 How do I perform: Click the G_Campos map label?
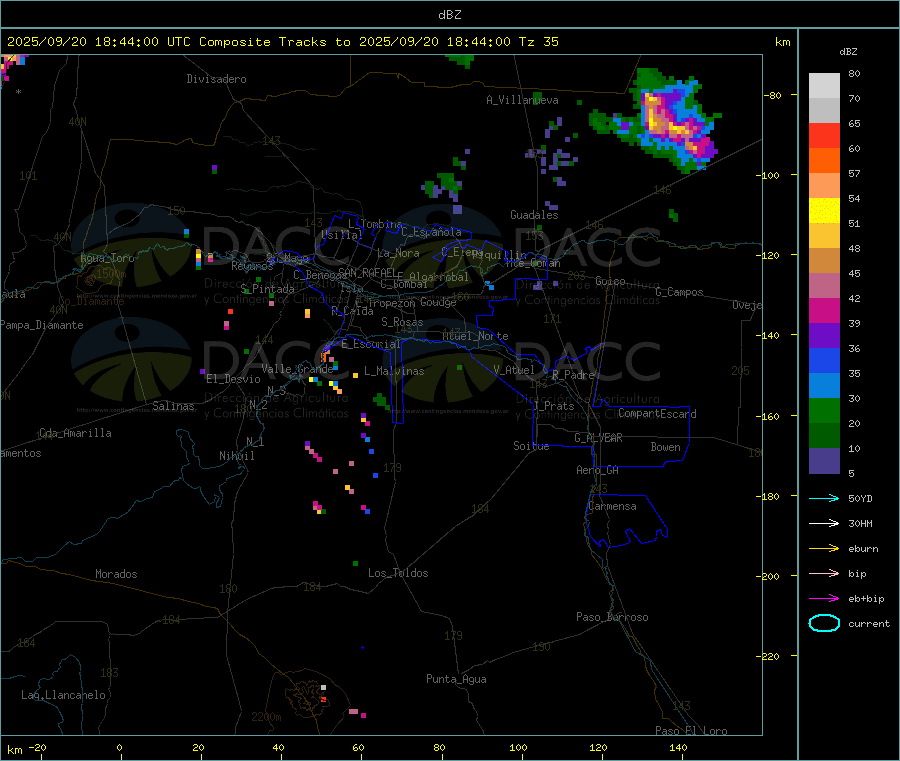click(x=679, y=292)
